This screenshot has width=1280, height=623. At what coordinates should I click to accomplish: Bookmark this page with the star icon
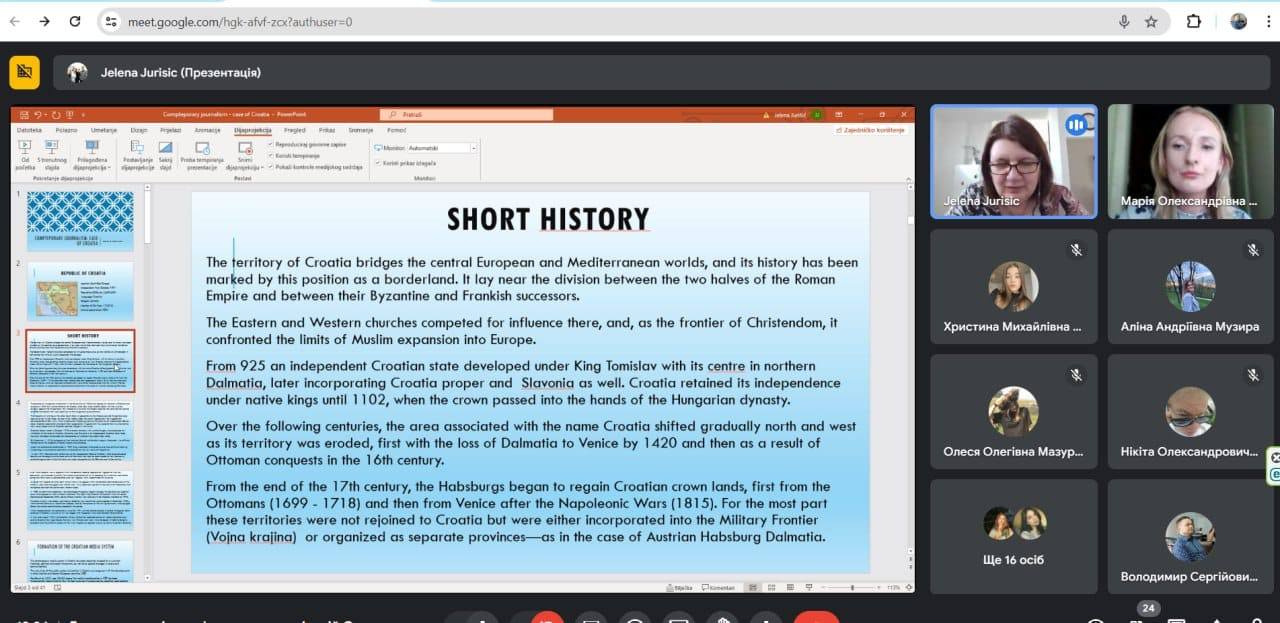pos(1151,21)
